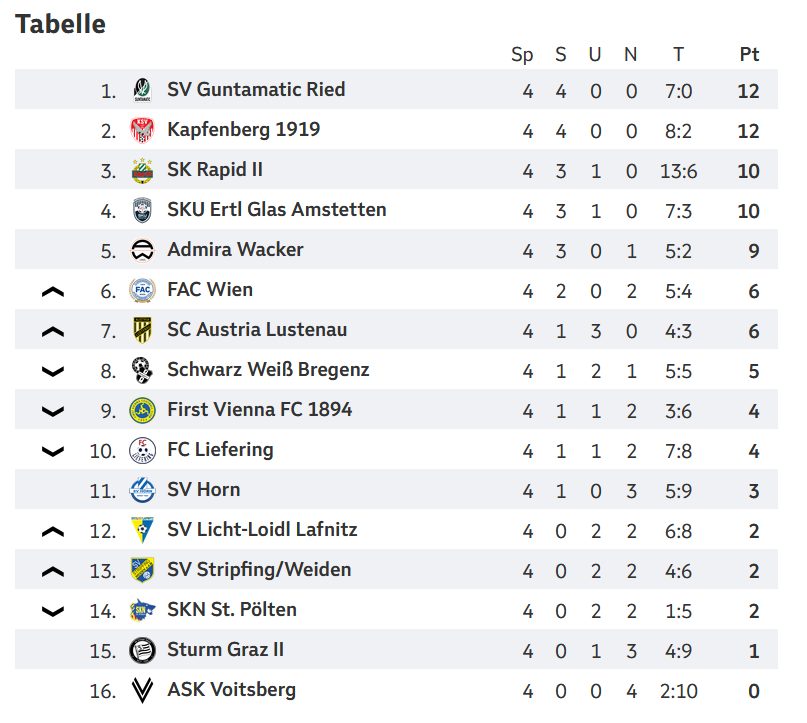Click the down arrow next to FC Liefering
807x723 pixels.
52,451
